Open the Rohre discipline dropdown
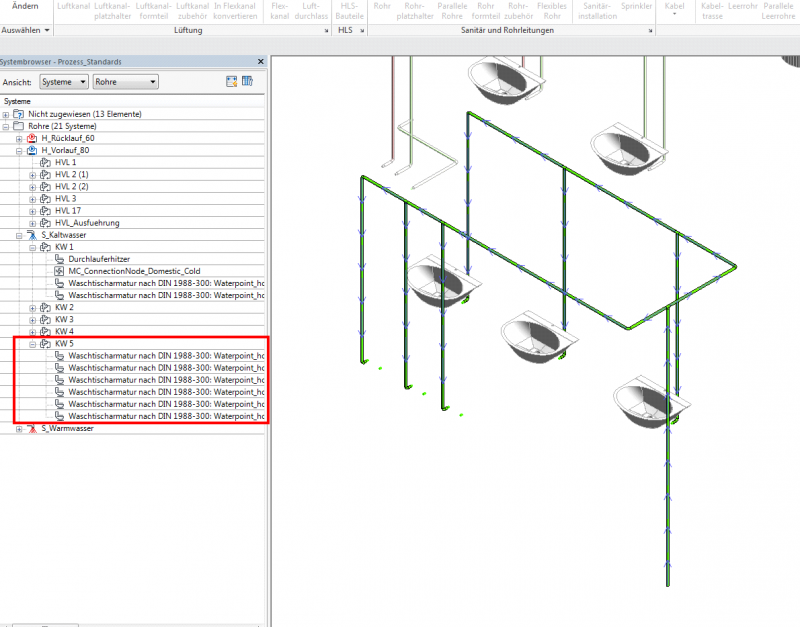This screenshot has height=627, width=800. 125,82
